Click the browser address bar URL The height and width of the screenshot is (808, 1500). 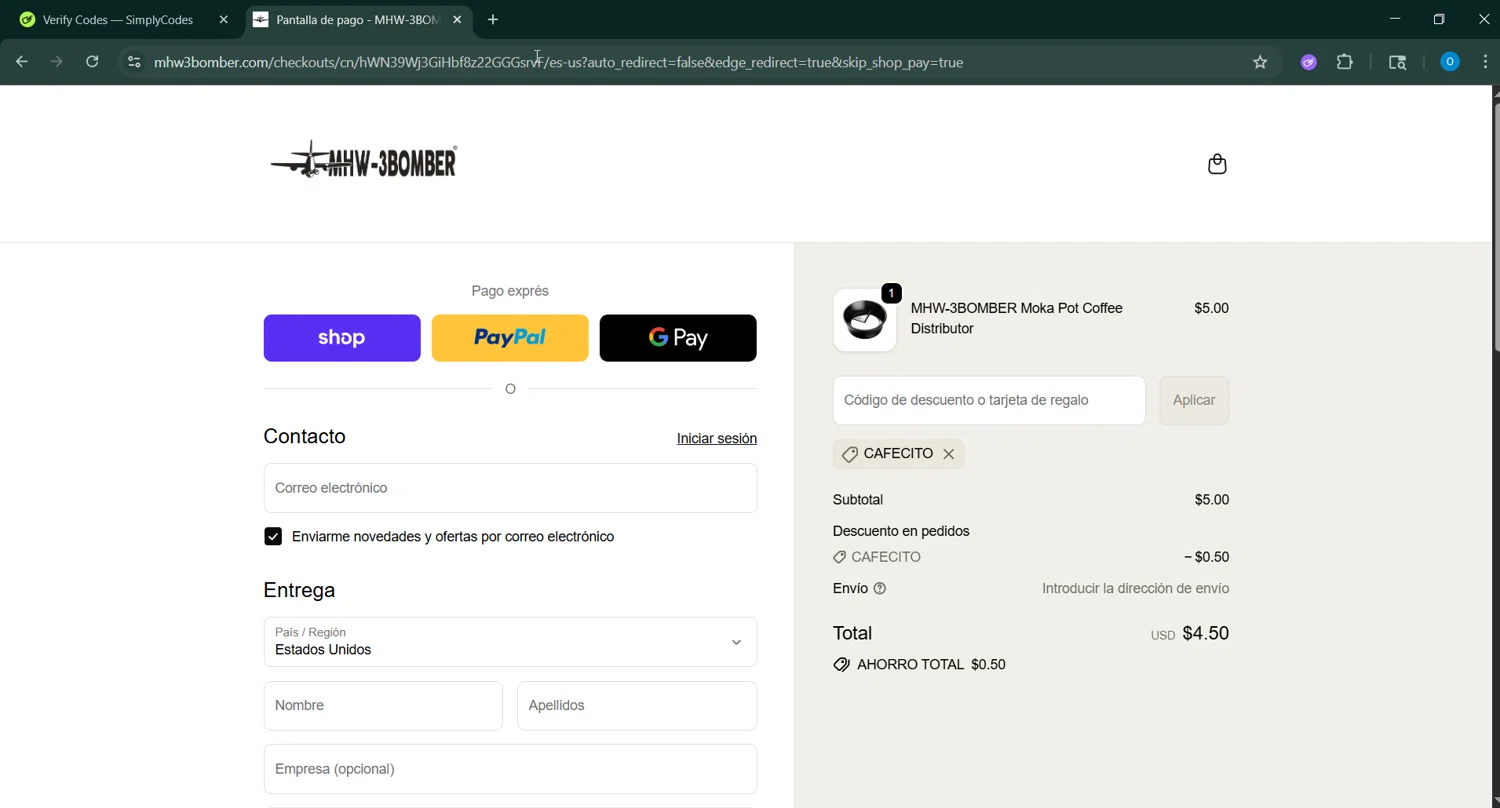[x=558, y=62]
